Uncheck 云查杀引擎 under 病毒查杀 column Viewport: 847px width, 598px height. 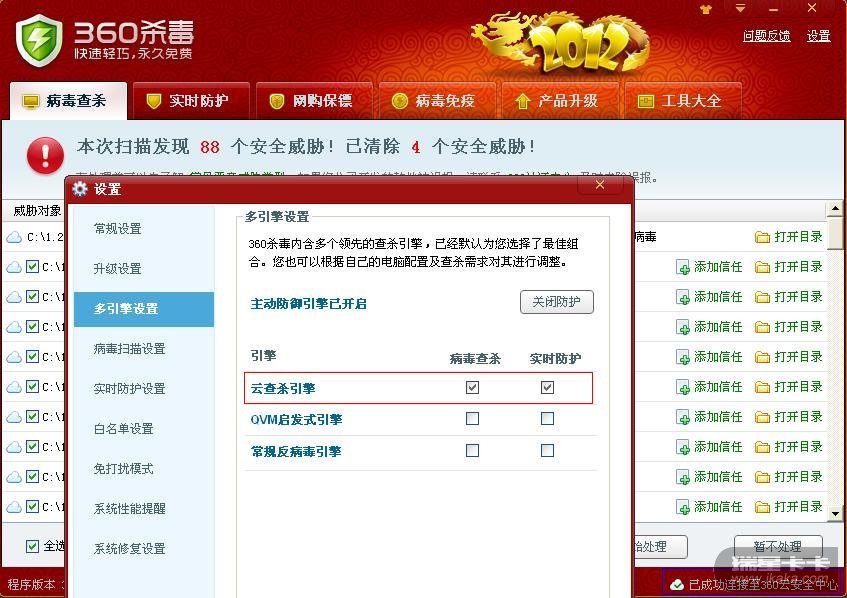coord(472,387)
